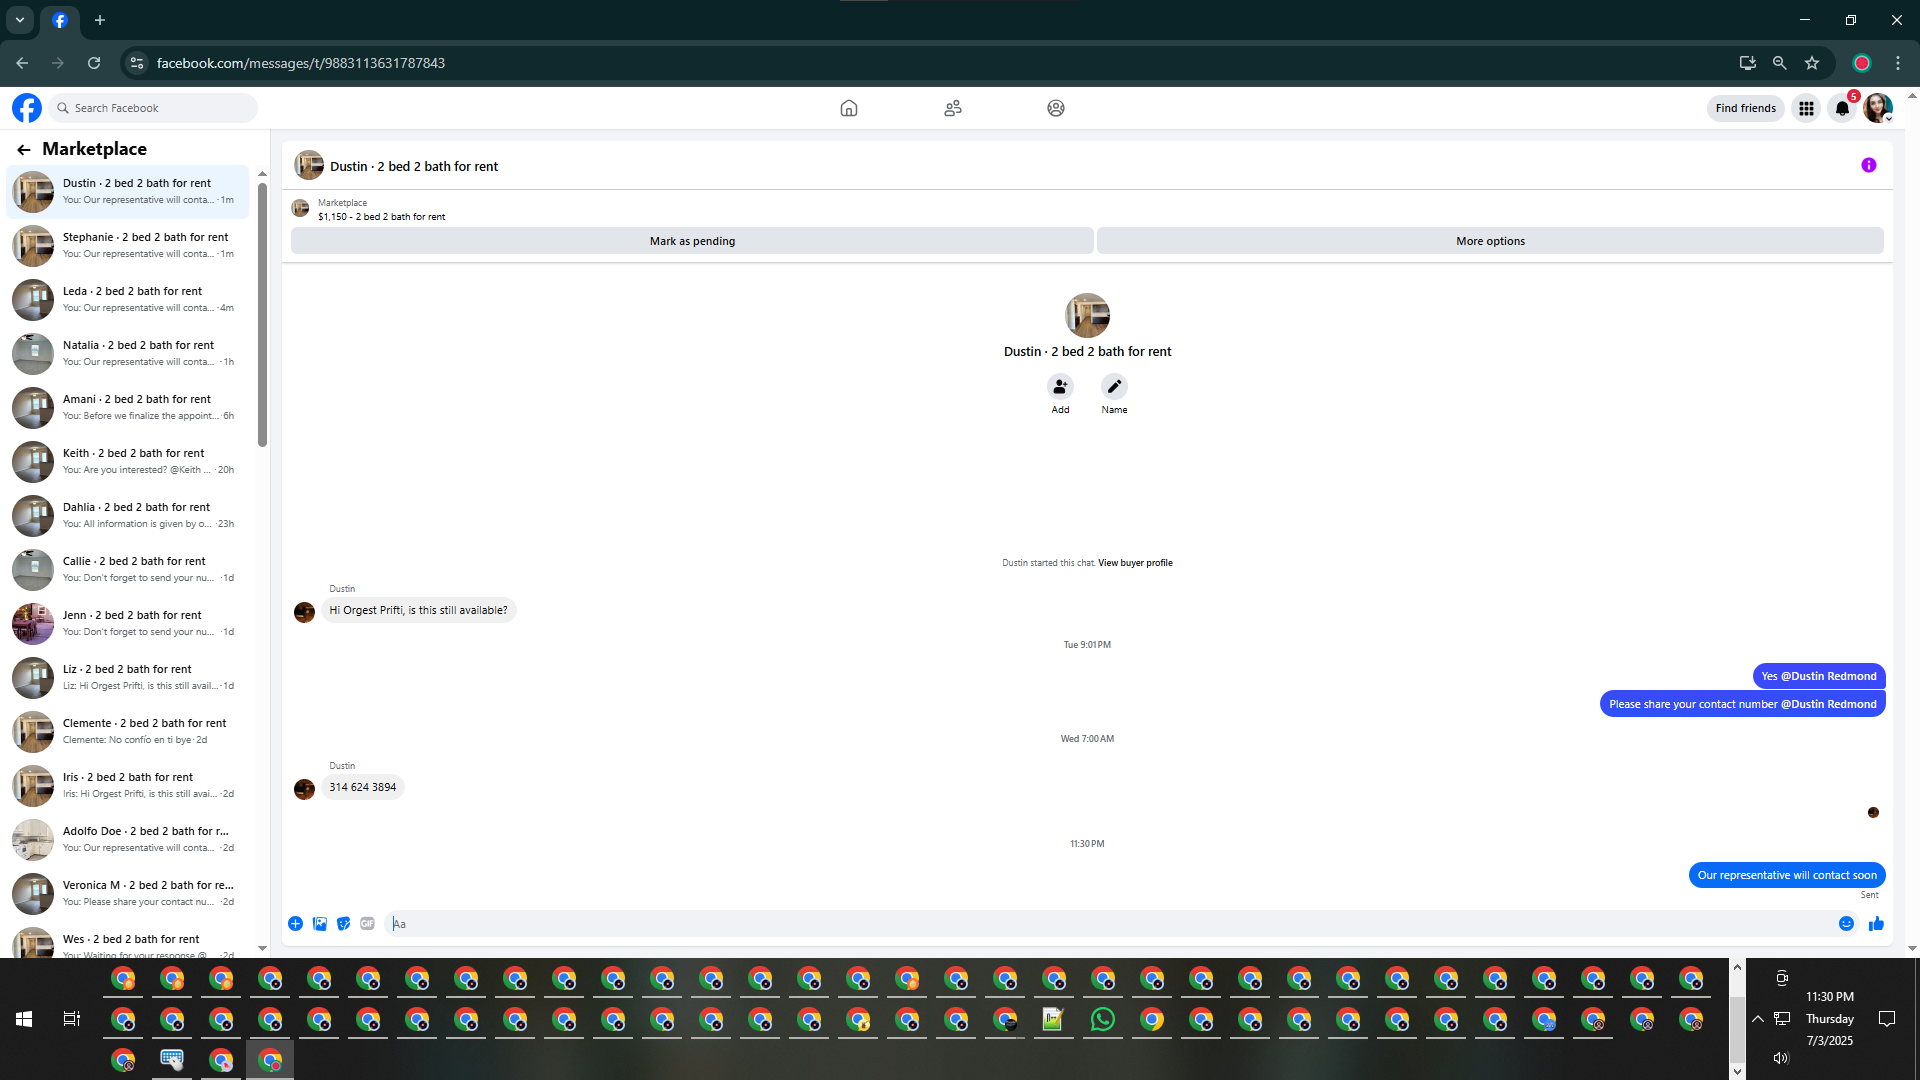Viewport: 1920px width, 1080px height.
Task: Open the apps grid menu icon
Action: 1806,108
